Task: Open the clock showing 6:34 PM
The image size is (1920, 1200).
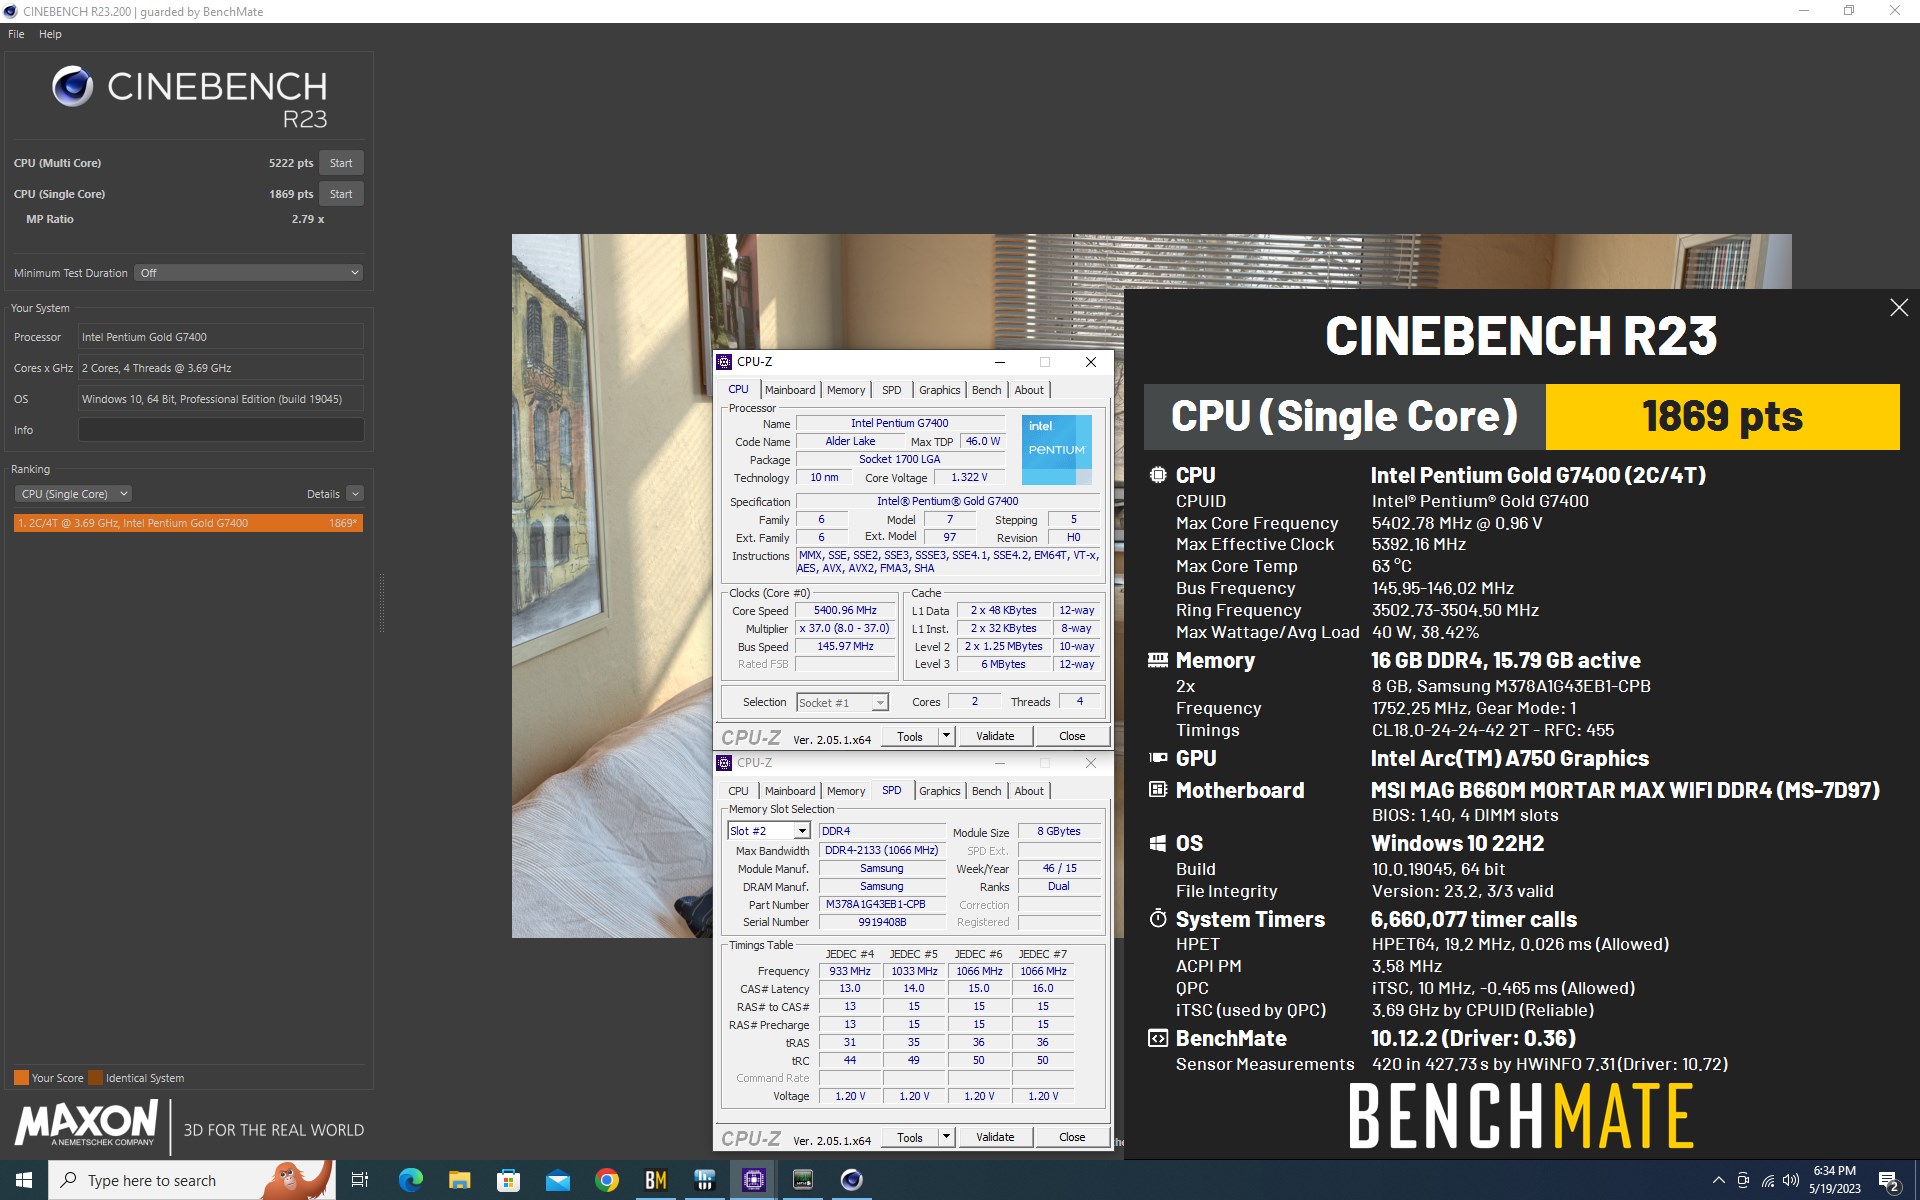Action: coord(1834,1180)
